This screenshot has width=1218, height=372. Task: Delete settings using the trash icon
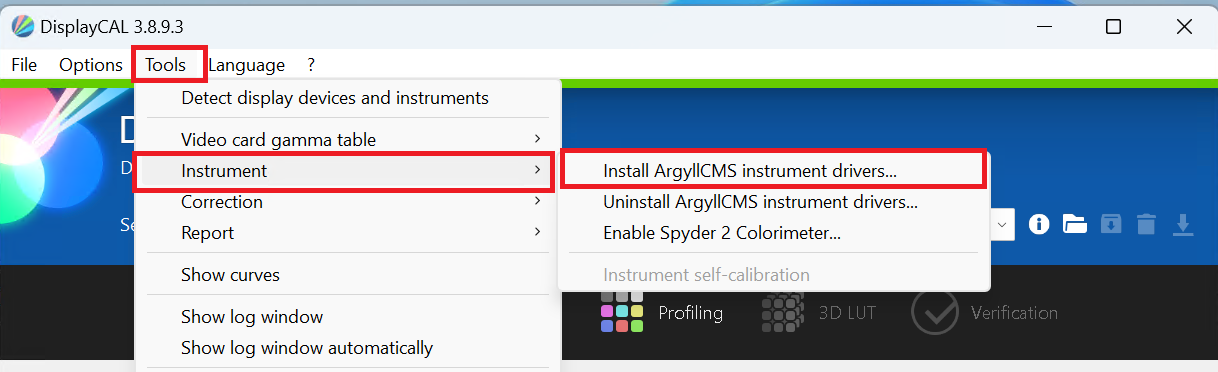[1147, 224]
